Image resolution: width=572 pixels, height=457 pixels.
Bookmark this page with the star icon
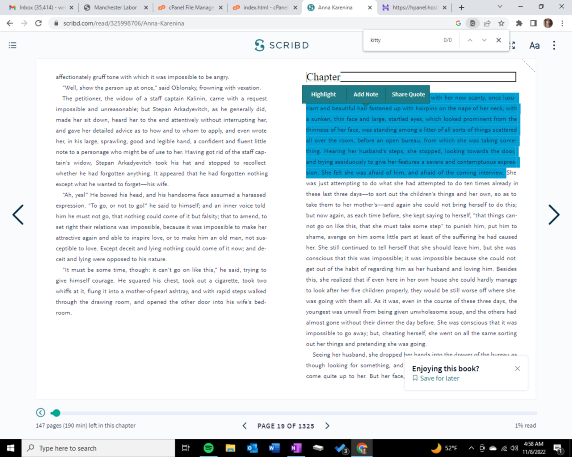(x=501, y=23)
